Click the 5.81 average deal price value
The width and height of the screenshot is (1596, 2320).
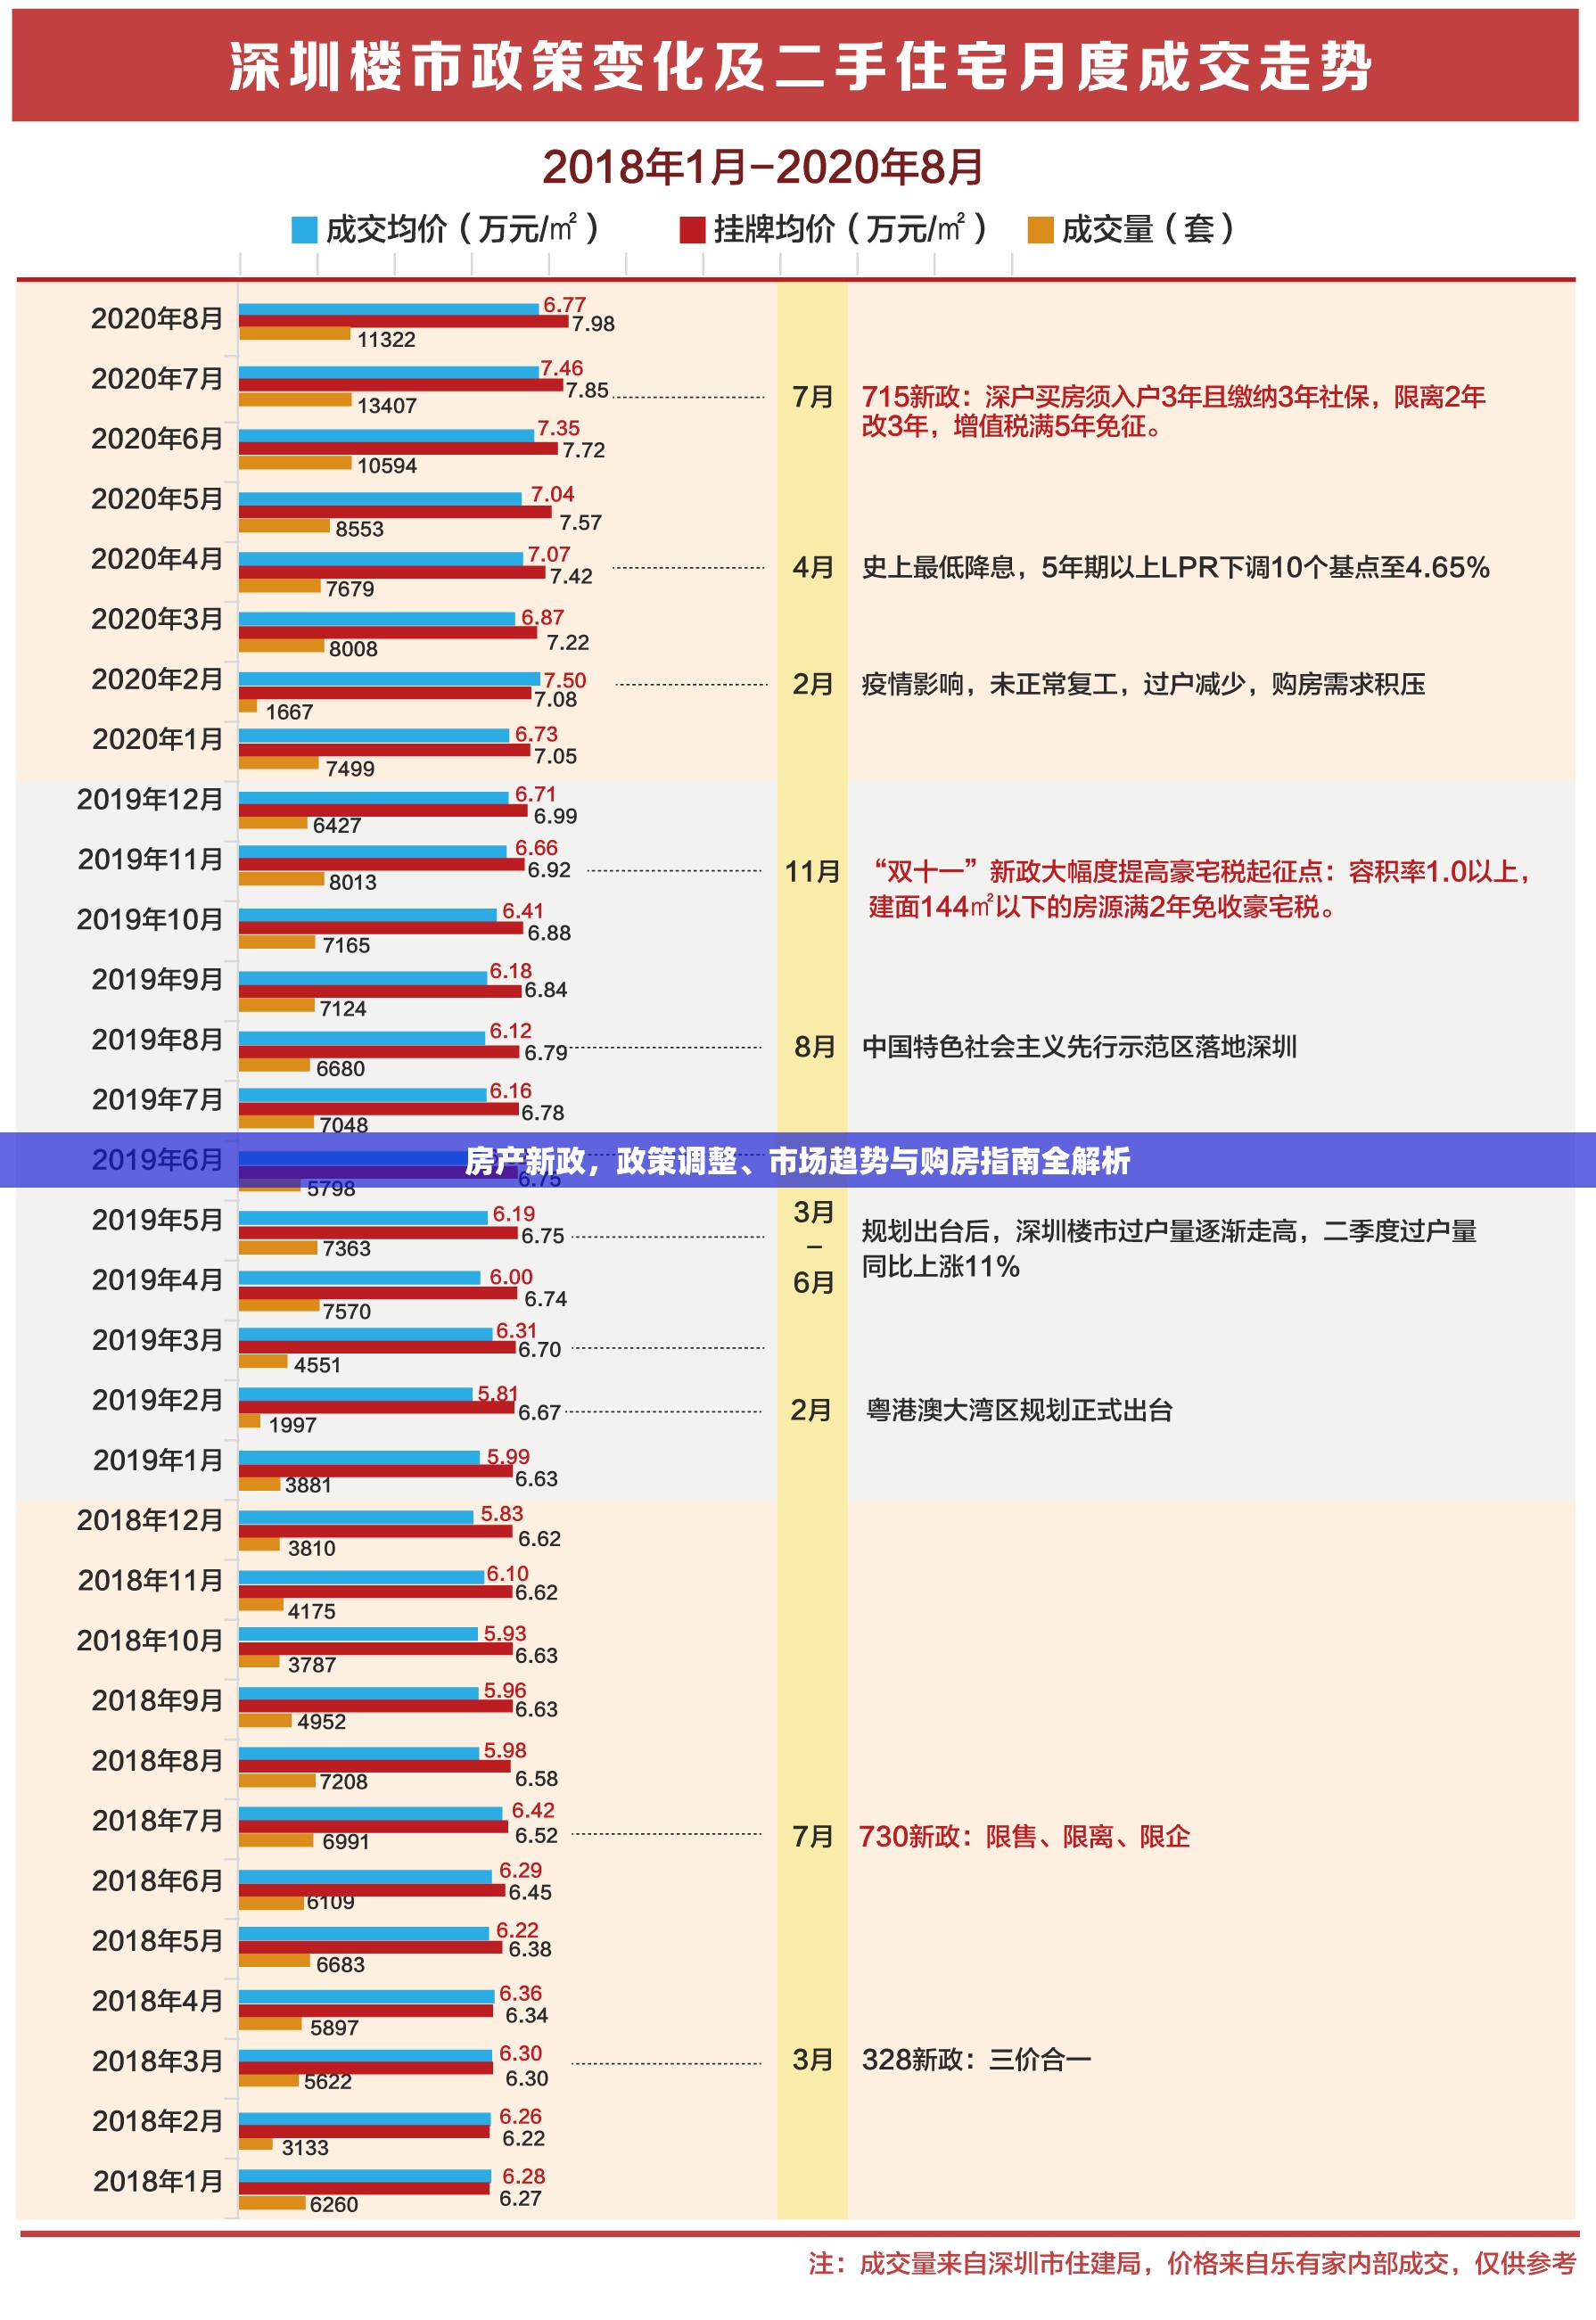coord(497,1394)
